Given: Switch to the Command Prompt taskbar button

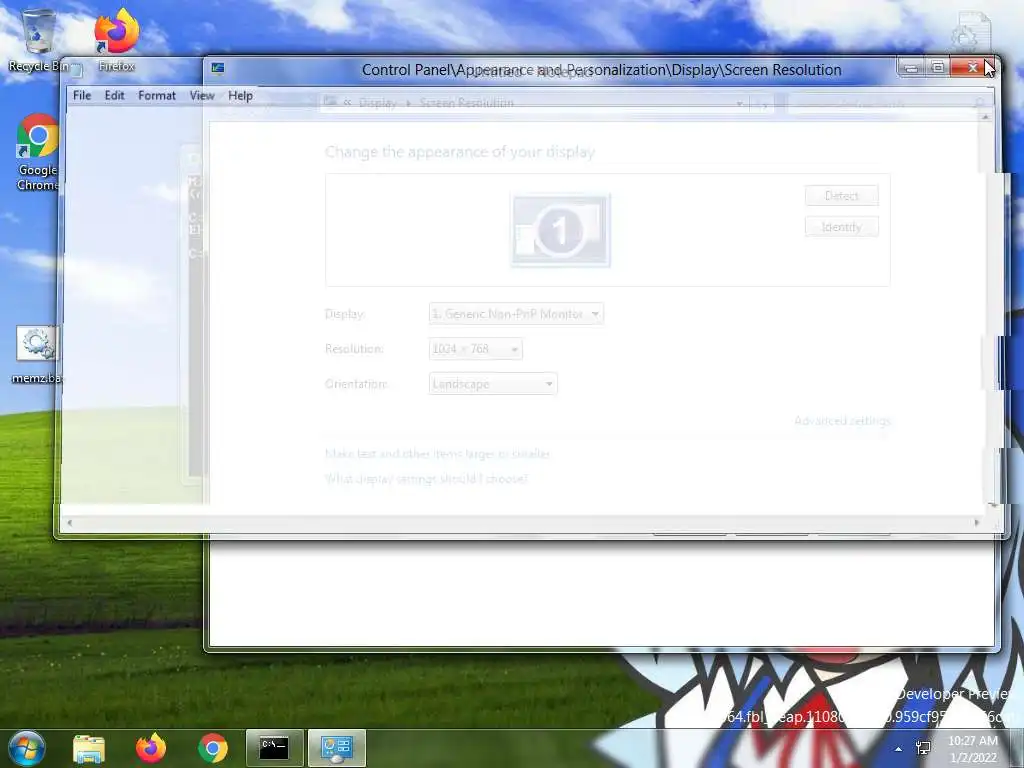Looking at the screenshot, I should (274, 748).
